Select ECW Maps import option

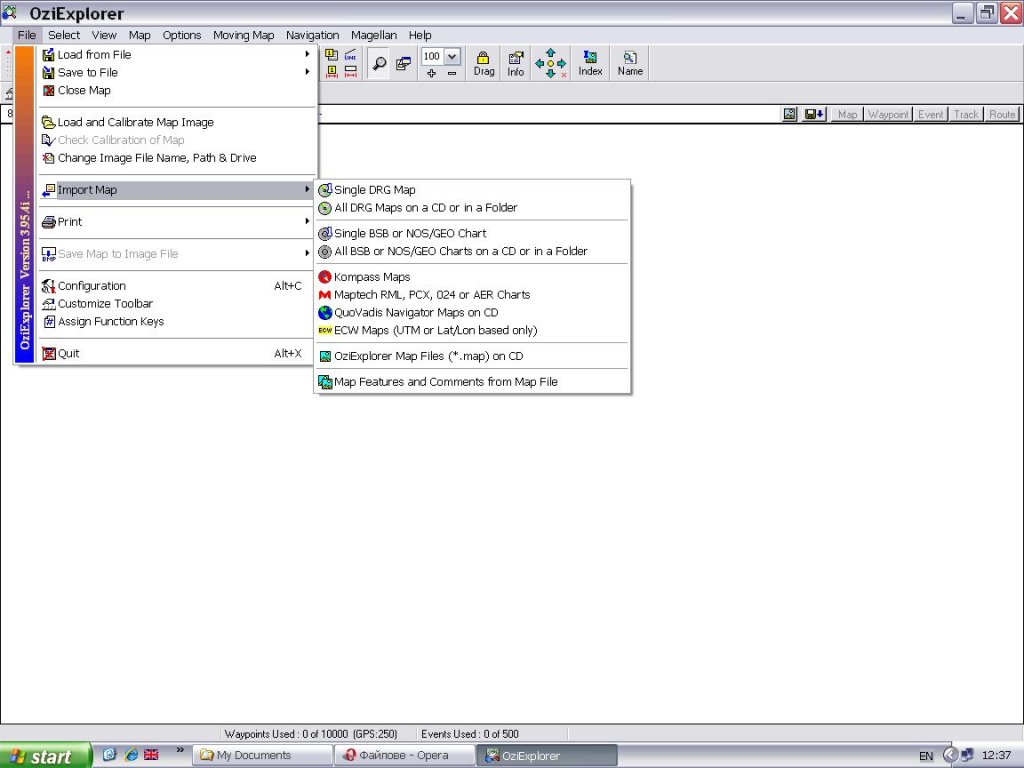435,330
